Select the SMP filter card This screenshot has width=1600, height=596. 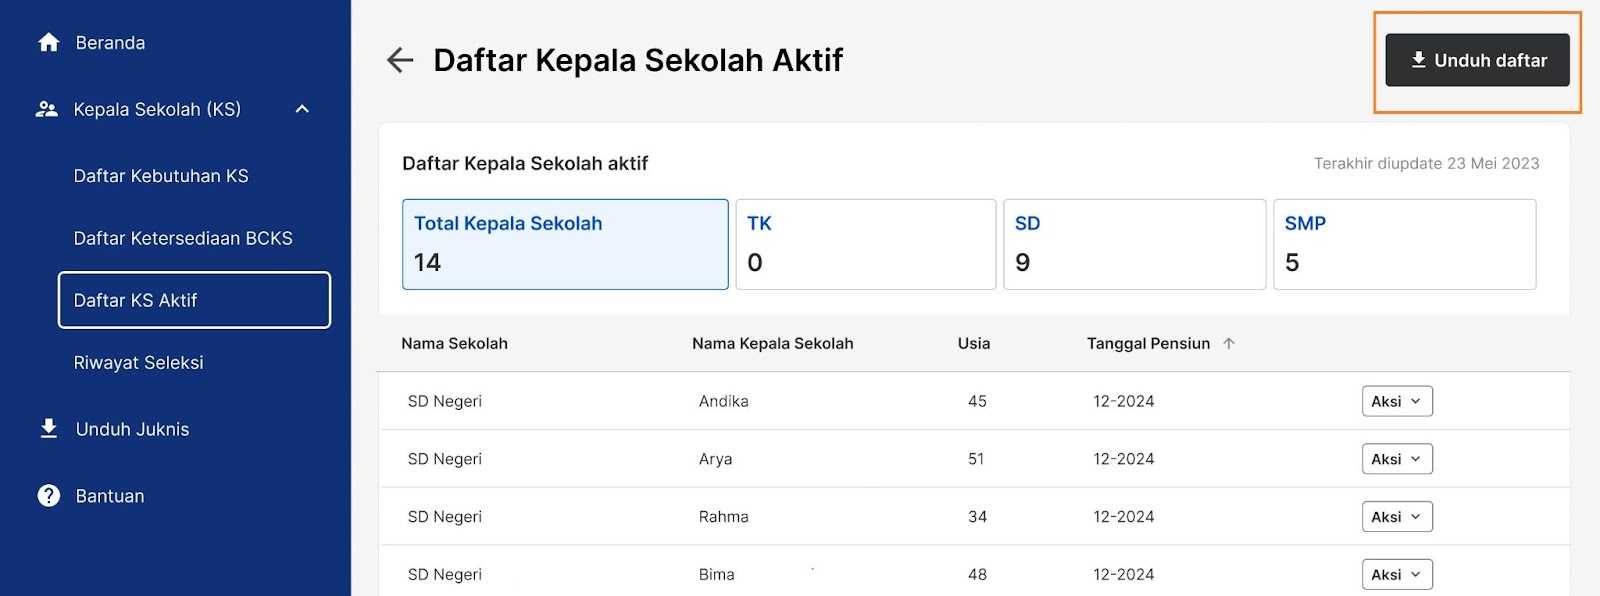point(1405,244)
